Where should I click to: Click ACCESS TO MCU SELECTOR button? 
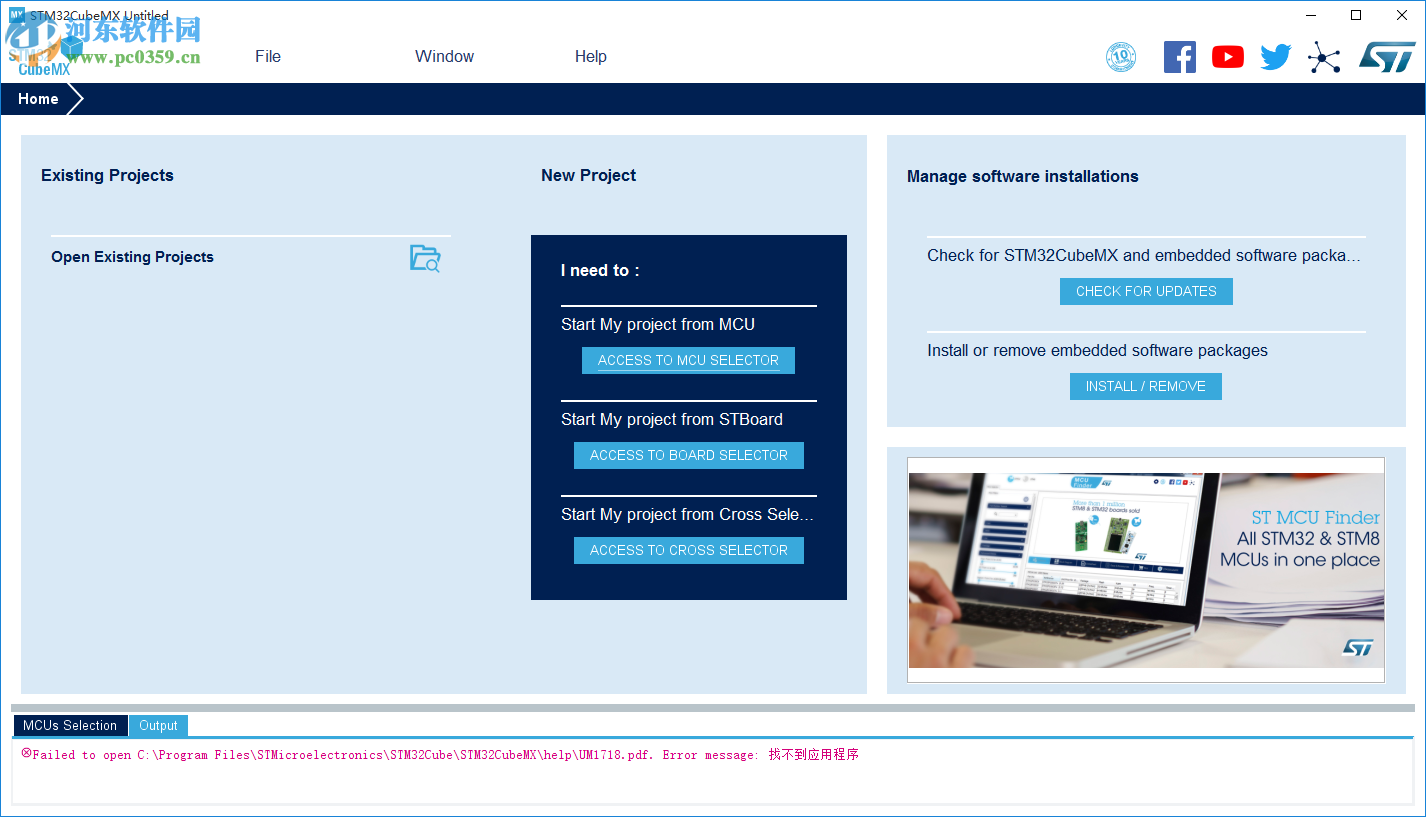(688, 361)
